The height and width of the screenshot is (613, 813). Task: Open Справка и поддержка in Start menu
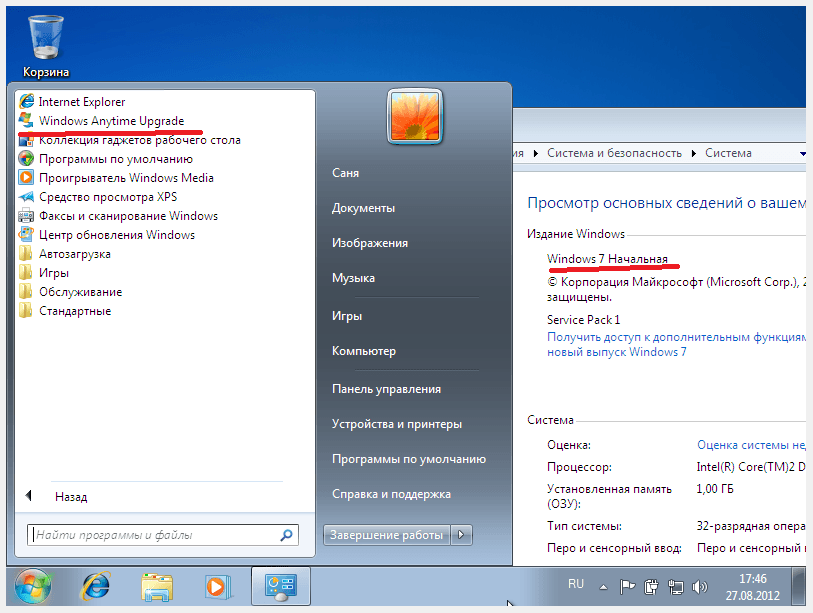pyautogui.click(x=391, y=494)
